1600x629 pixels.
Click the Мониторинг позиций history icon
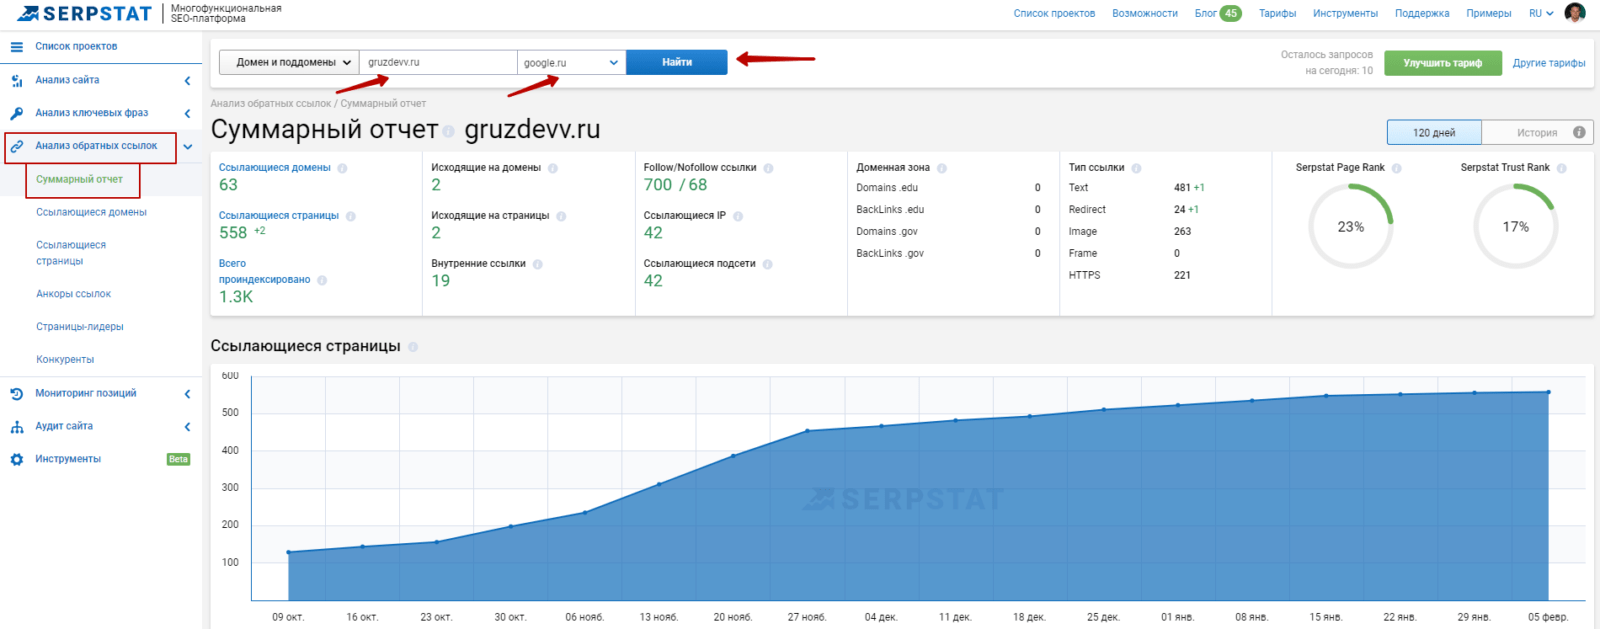17,394
